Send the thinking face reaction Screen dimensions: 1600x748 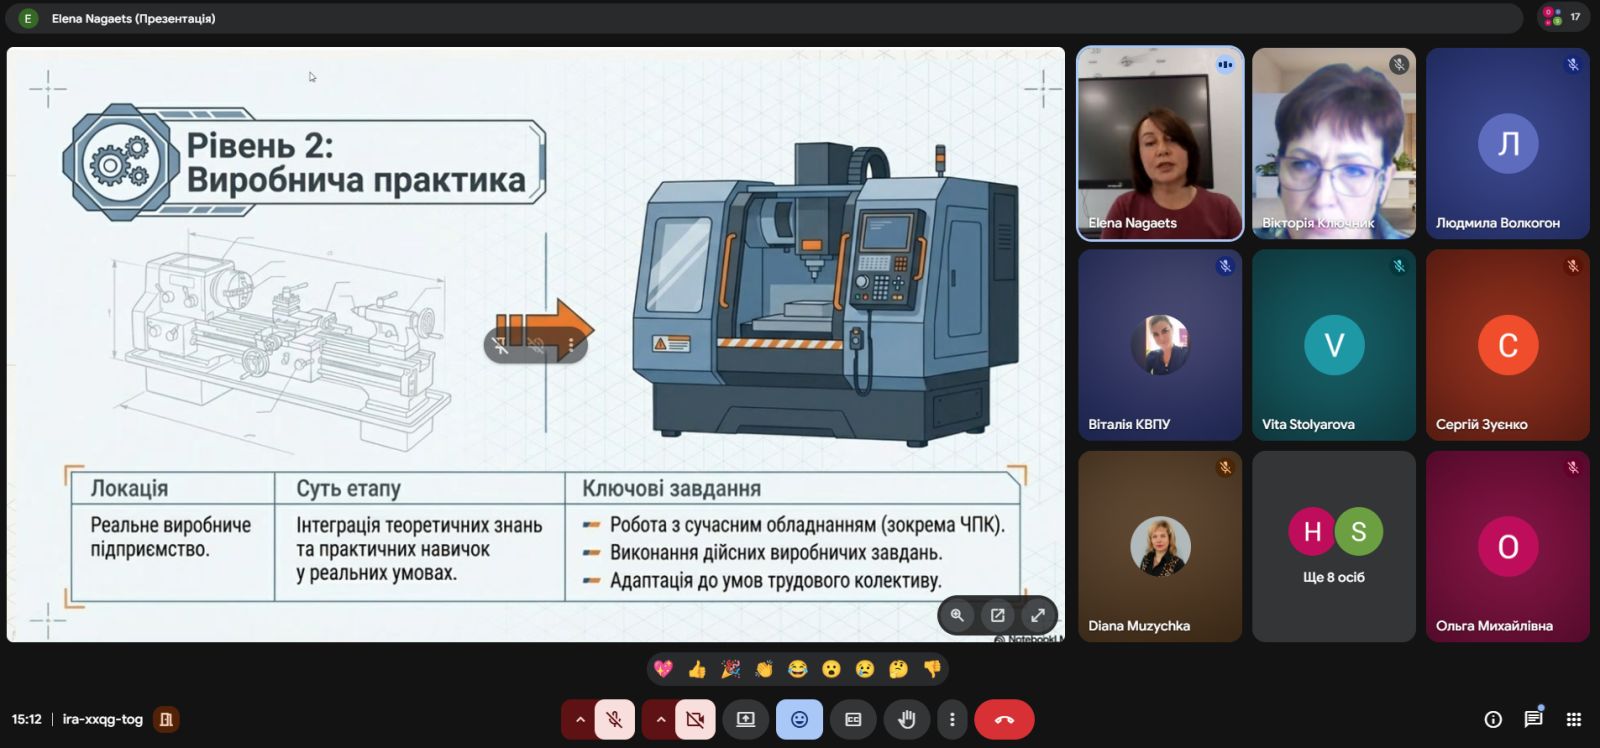[x=899, y=669]
